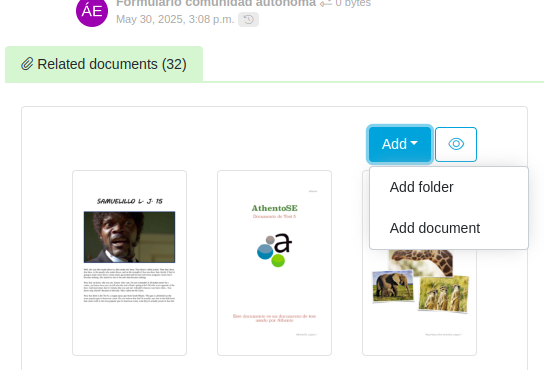The width and height of the screenshot is (550, 370).
Task: Click the Athento logo in the AthentoSE document
Action: pyautogui.click(x=275, y=250)
